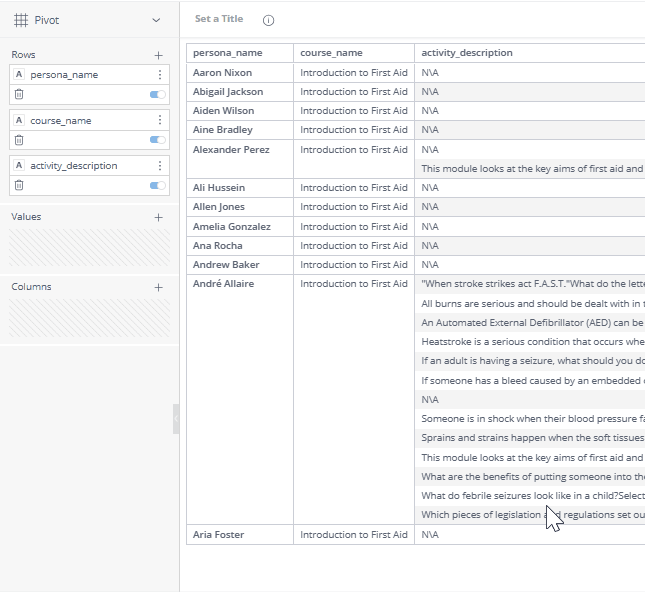645x592 pixels.
Task: Click the activity_description column header
Action: click(467, 53)
